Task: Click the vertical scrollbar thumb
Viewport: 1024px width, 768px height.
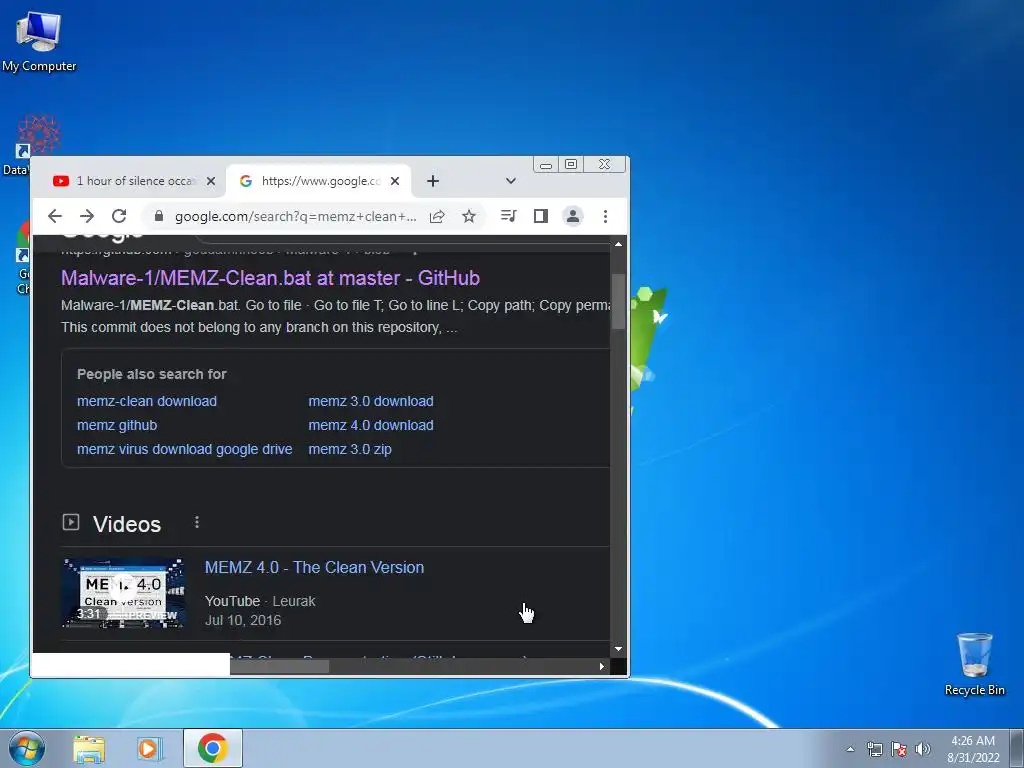Action: click(x=618, y=301)
